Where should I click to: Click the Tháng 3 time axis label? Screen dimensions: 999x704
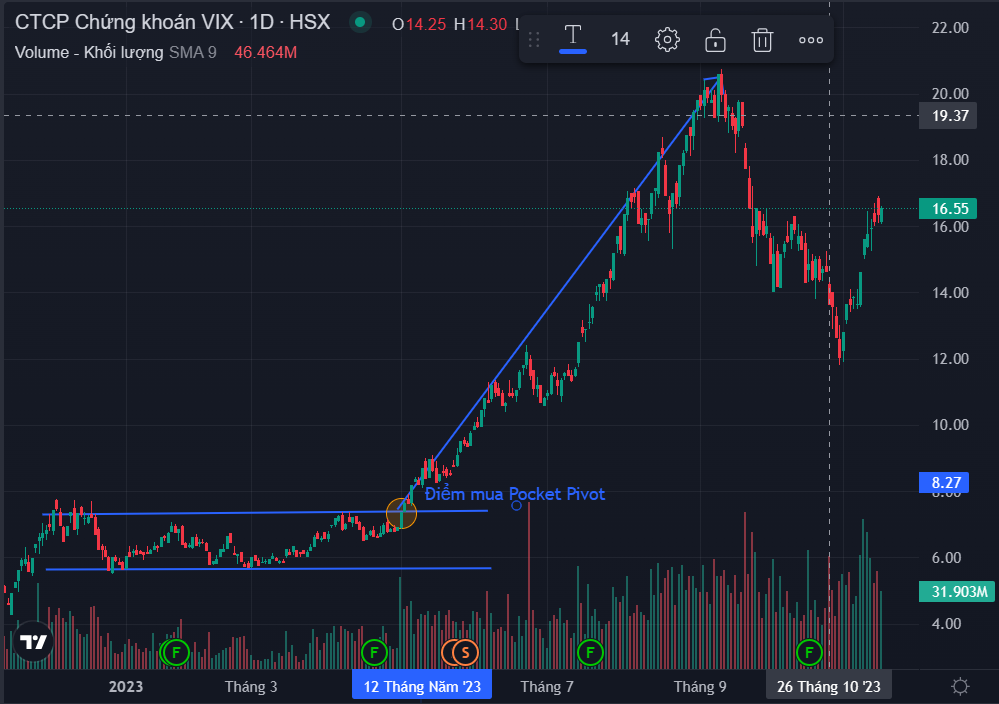tap(251, 687)
